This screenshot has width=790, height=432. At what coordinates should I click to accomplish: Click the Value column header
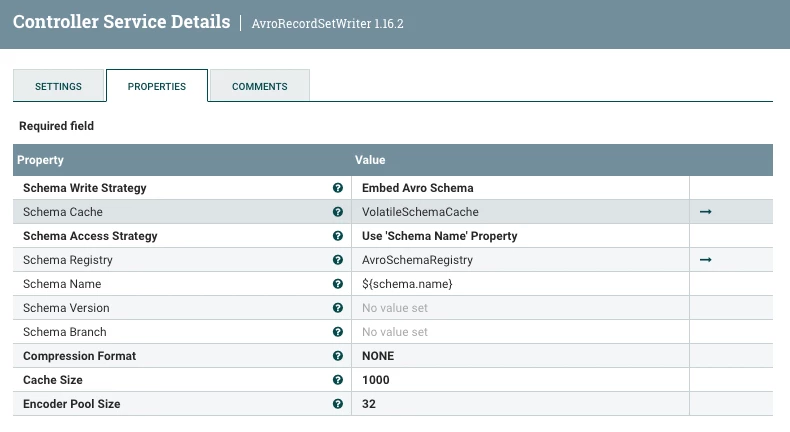[x=370, y=160]
